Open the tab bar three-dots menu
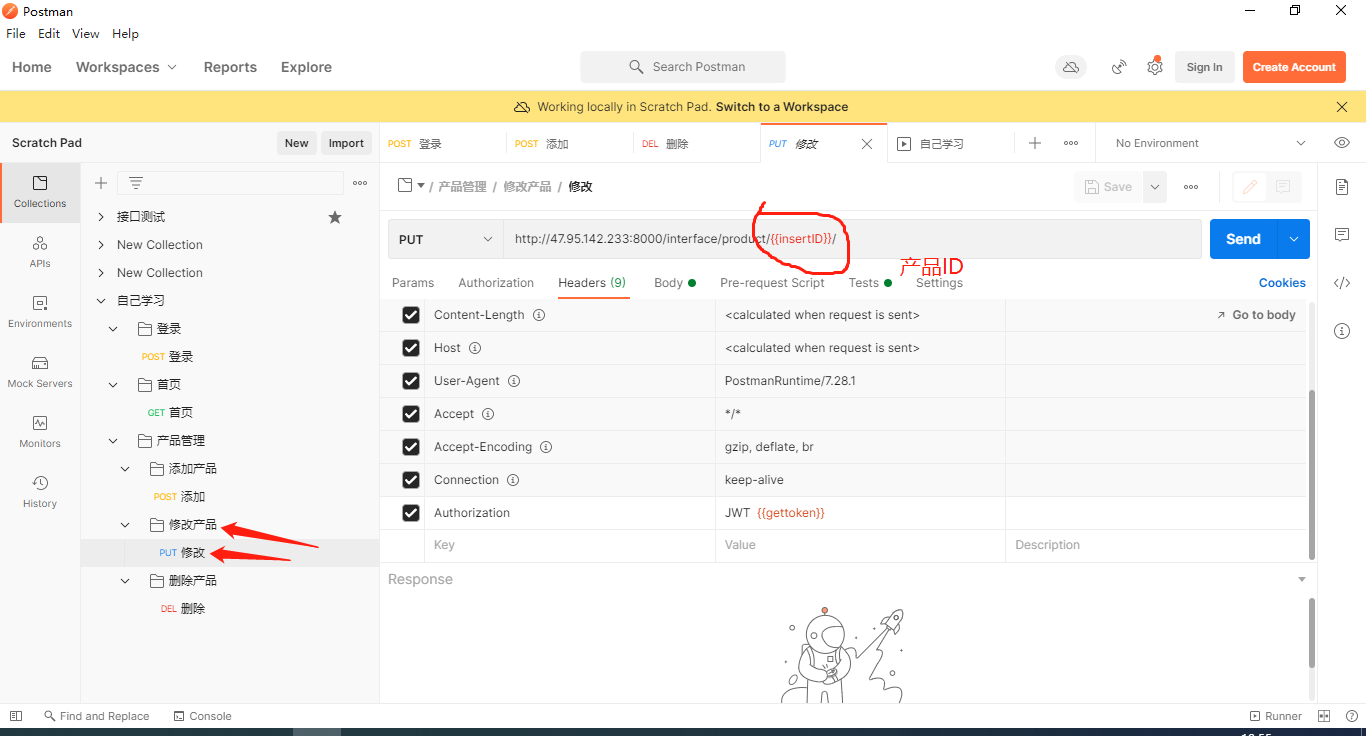The width and height of the screenshot is (1366, 736). click(1071, 143)
